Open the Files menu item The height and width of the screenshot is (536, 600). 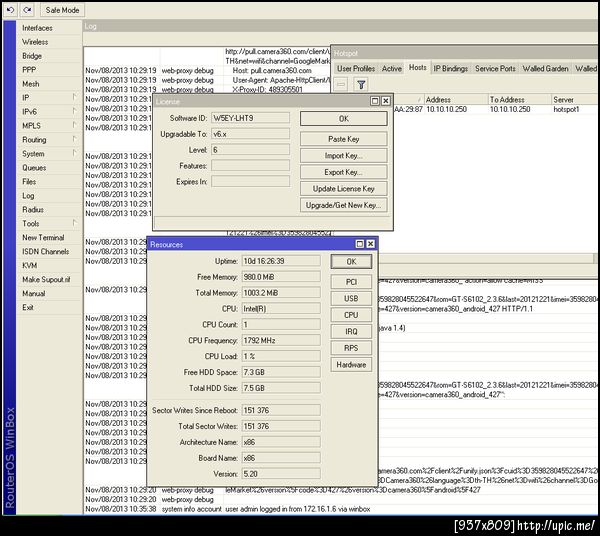tap(29, 182)
